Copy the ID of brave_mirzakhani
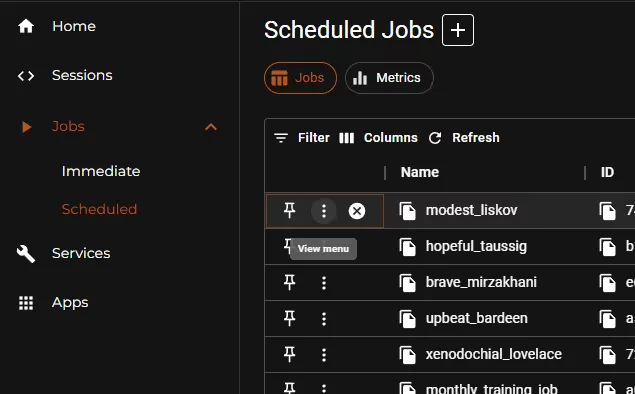Screen dimensions: 635x394 pos(607,283)
